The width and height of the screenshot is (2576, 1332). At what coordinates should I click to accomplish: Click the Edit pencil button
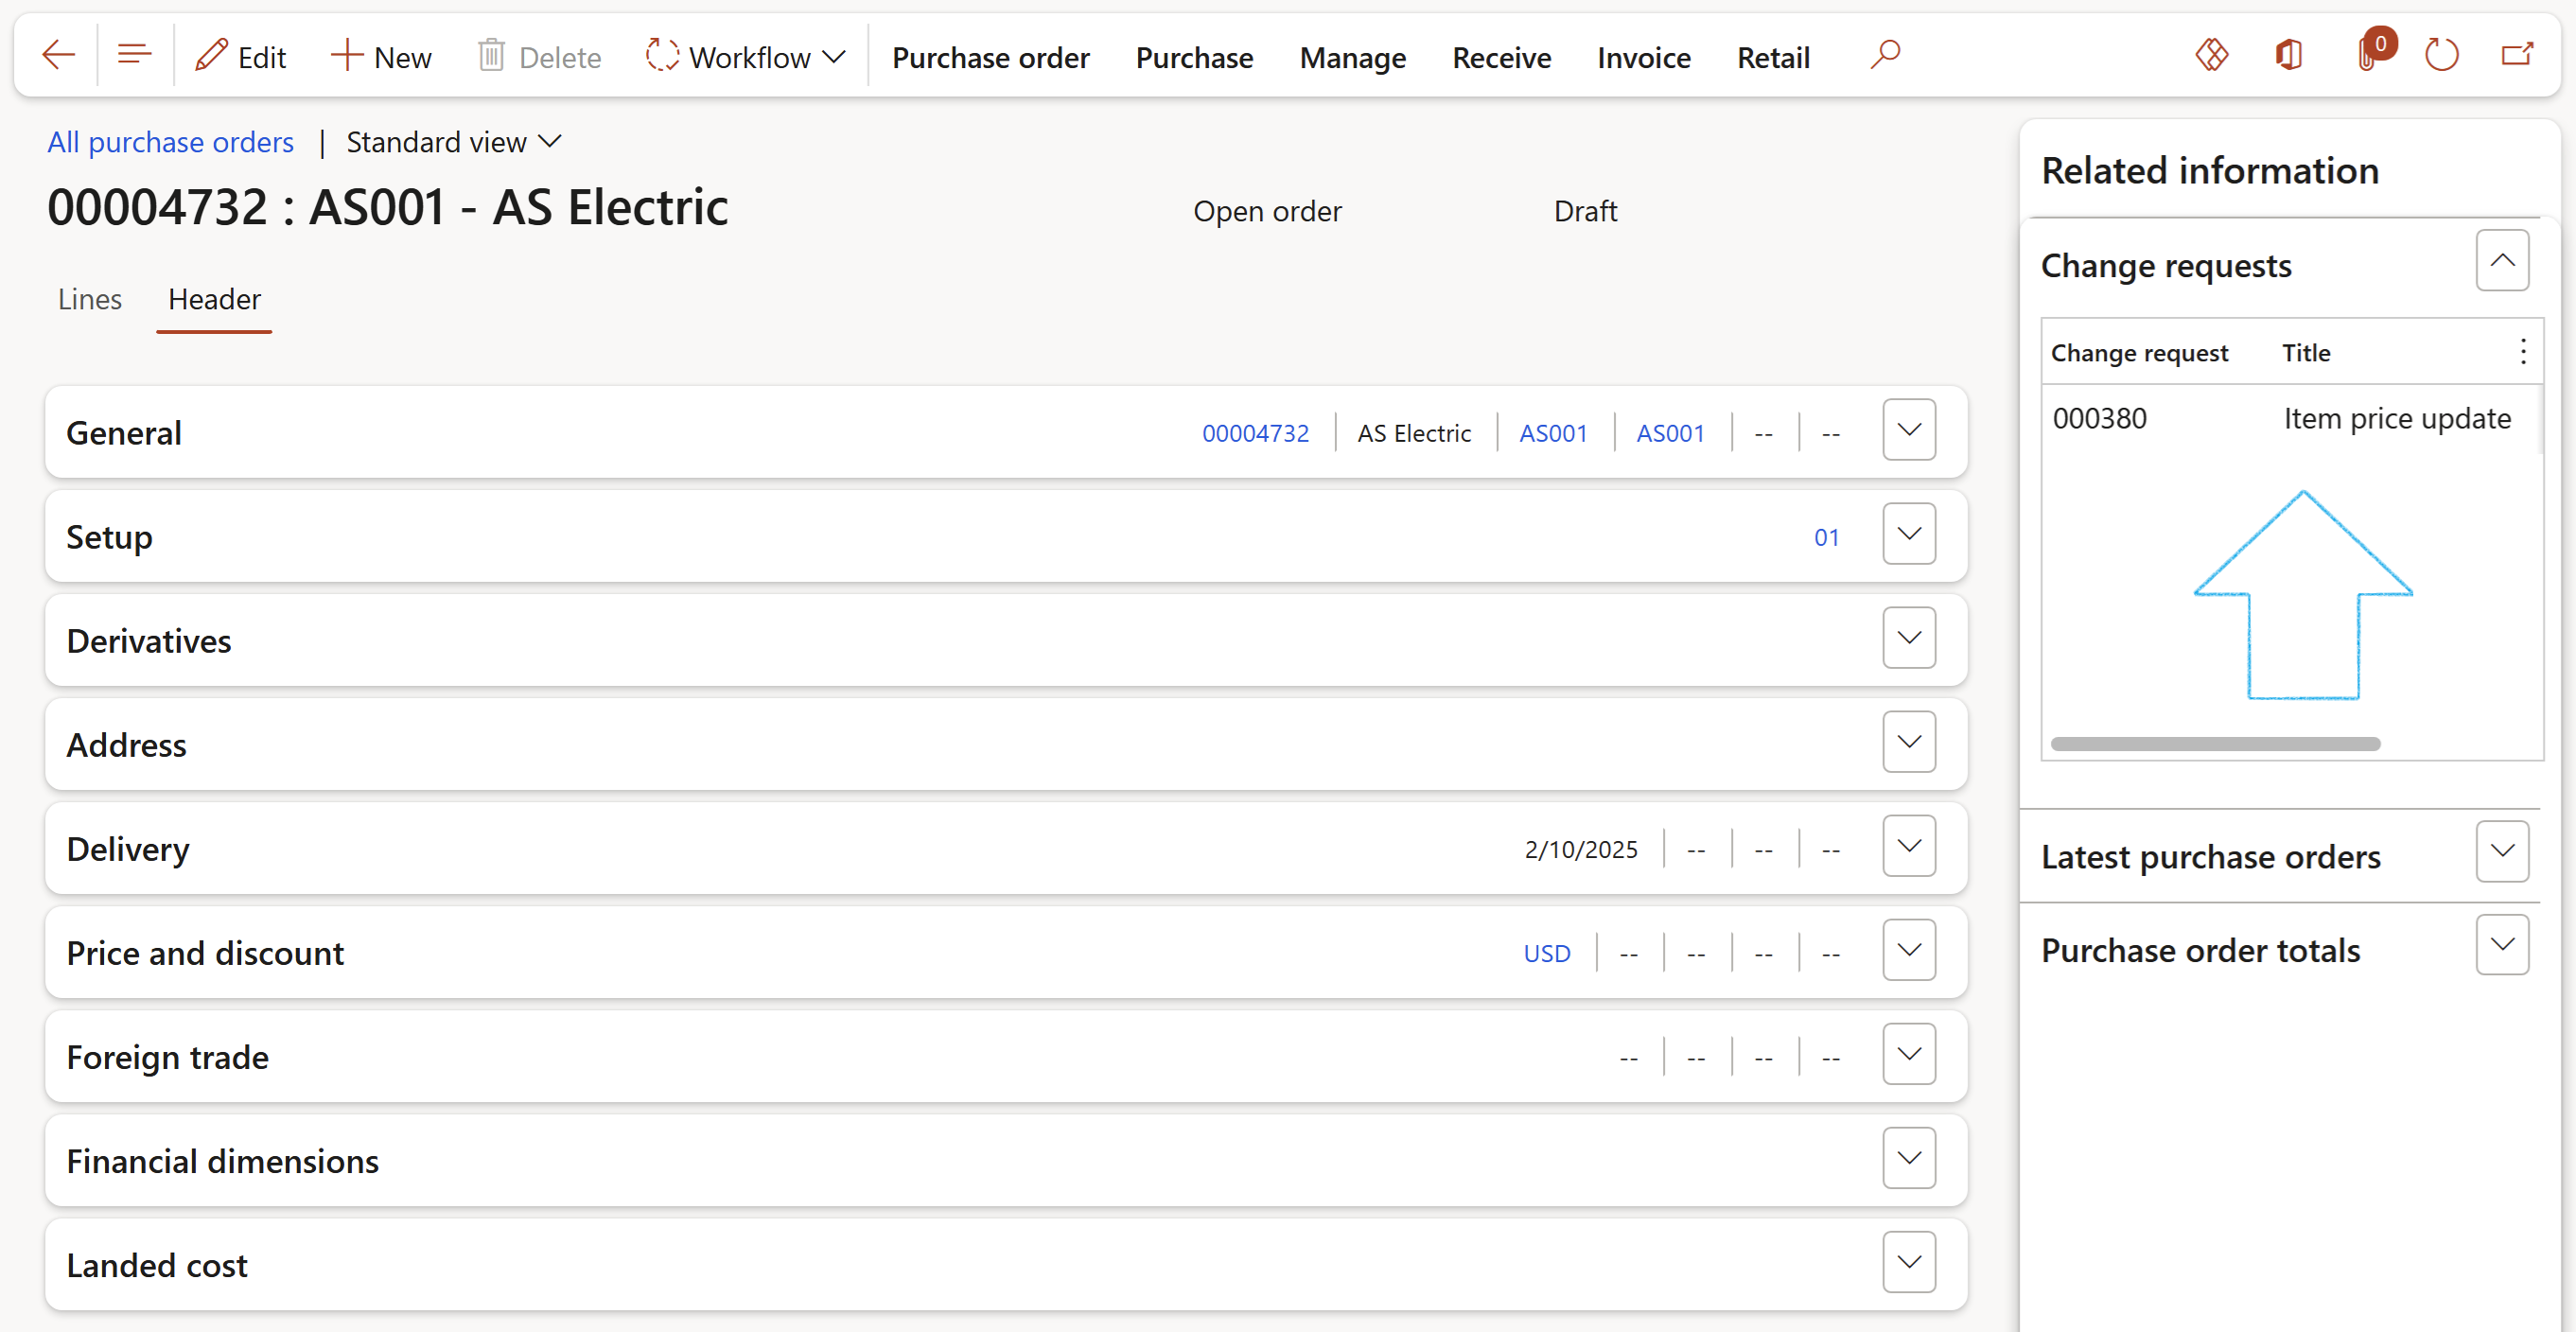click(240, 56)
